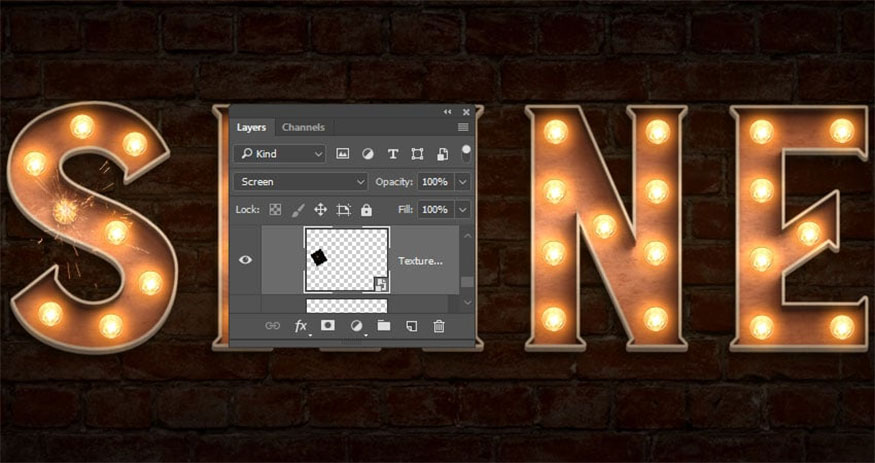
Task: Filter for shape layers
Action: 417,154
